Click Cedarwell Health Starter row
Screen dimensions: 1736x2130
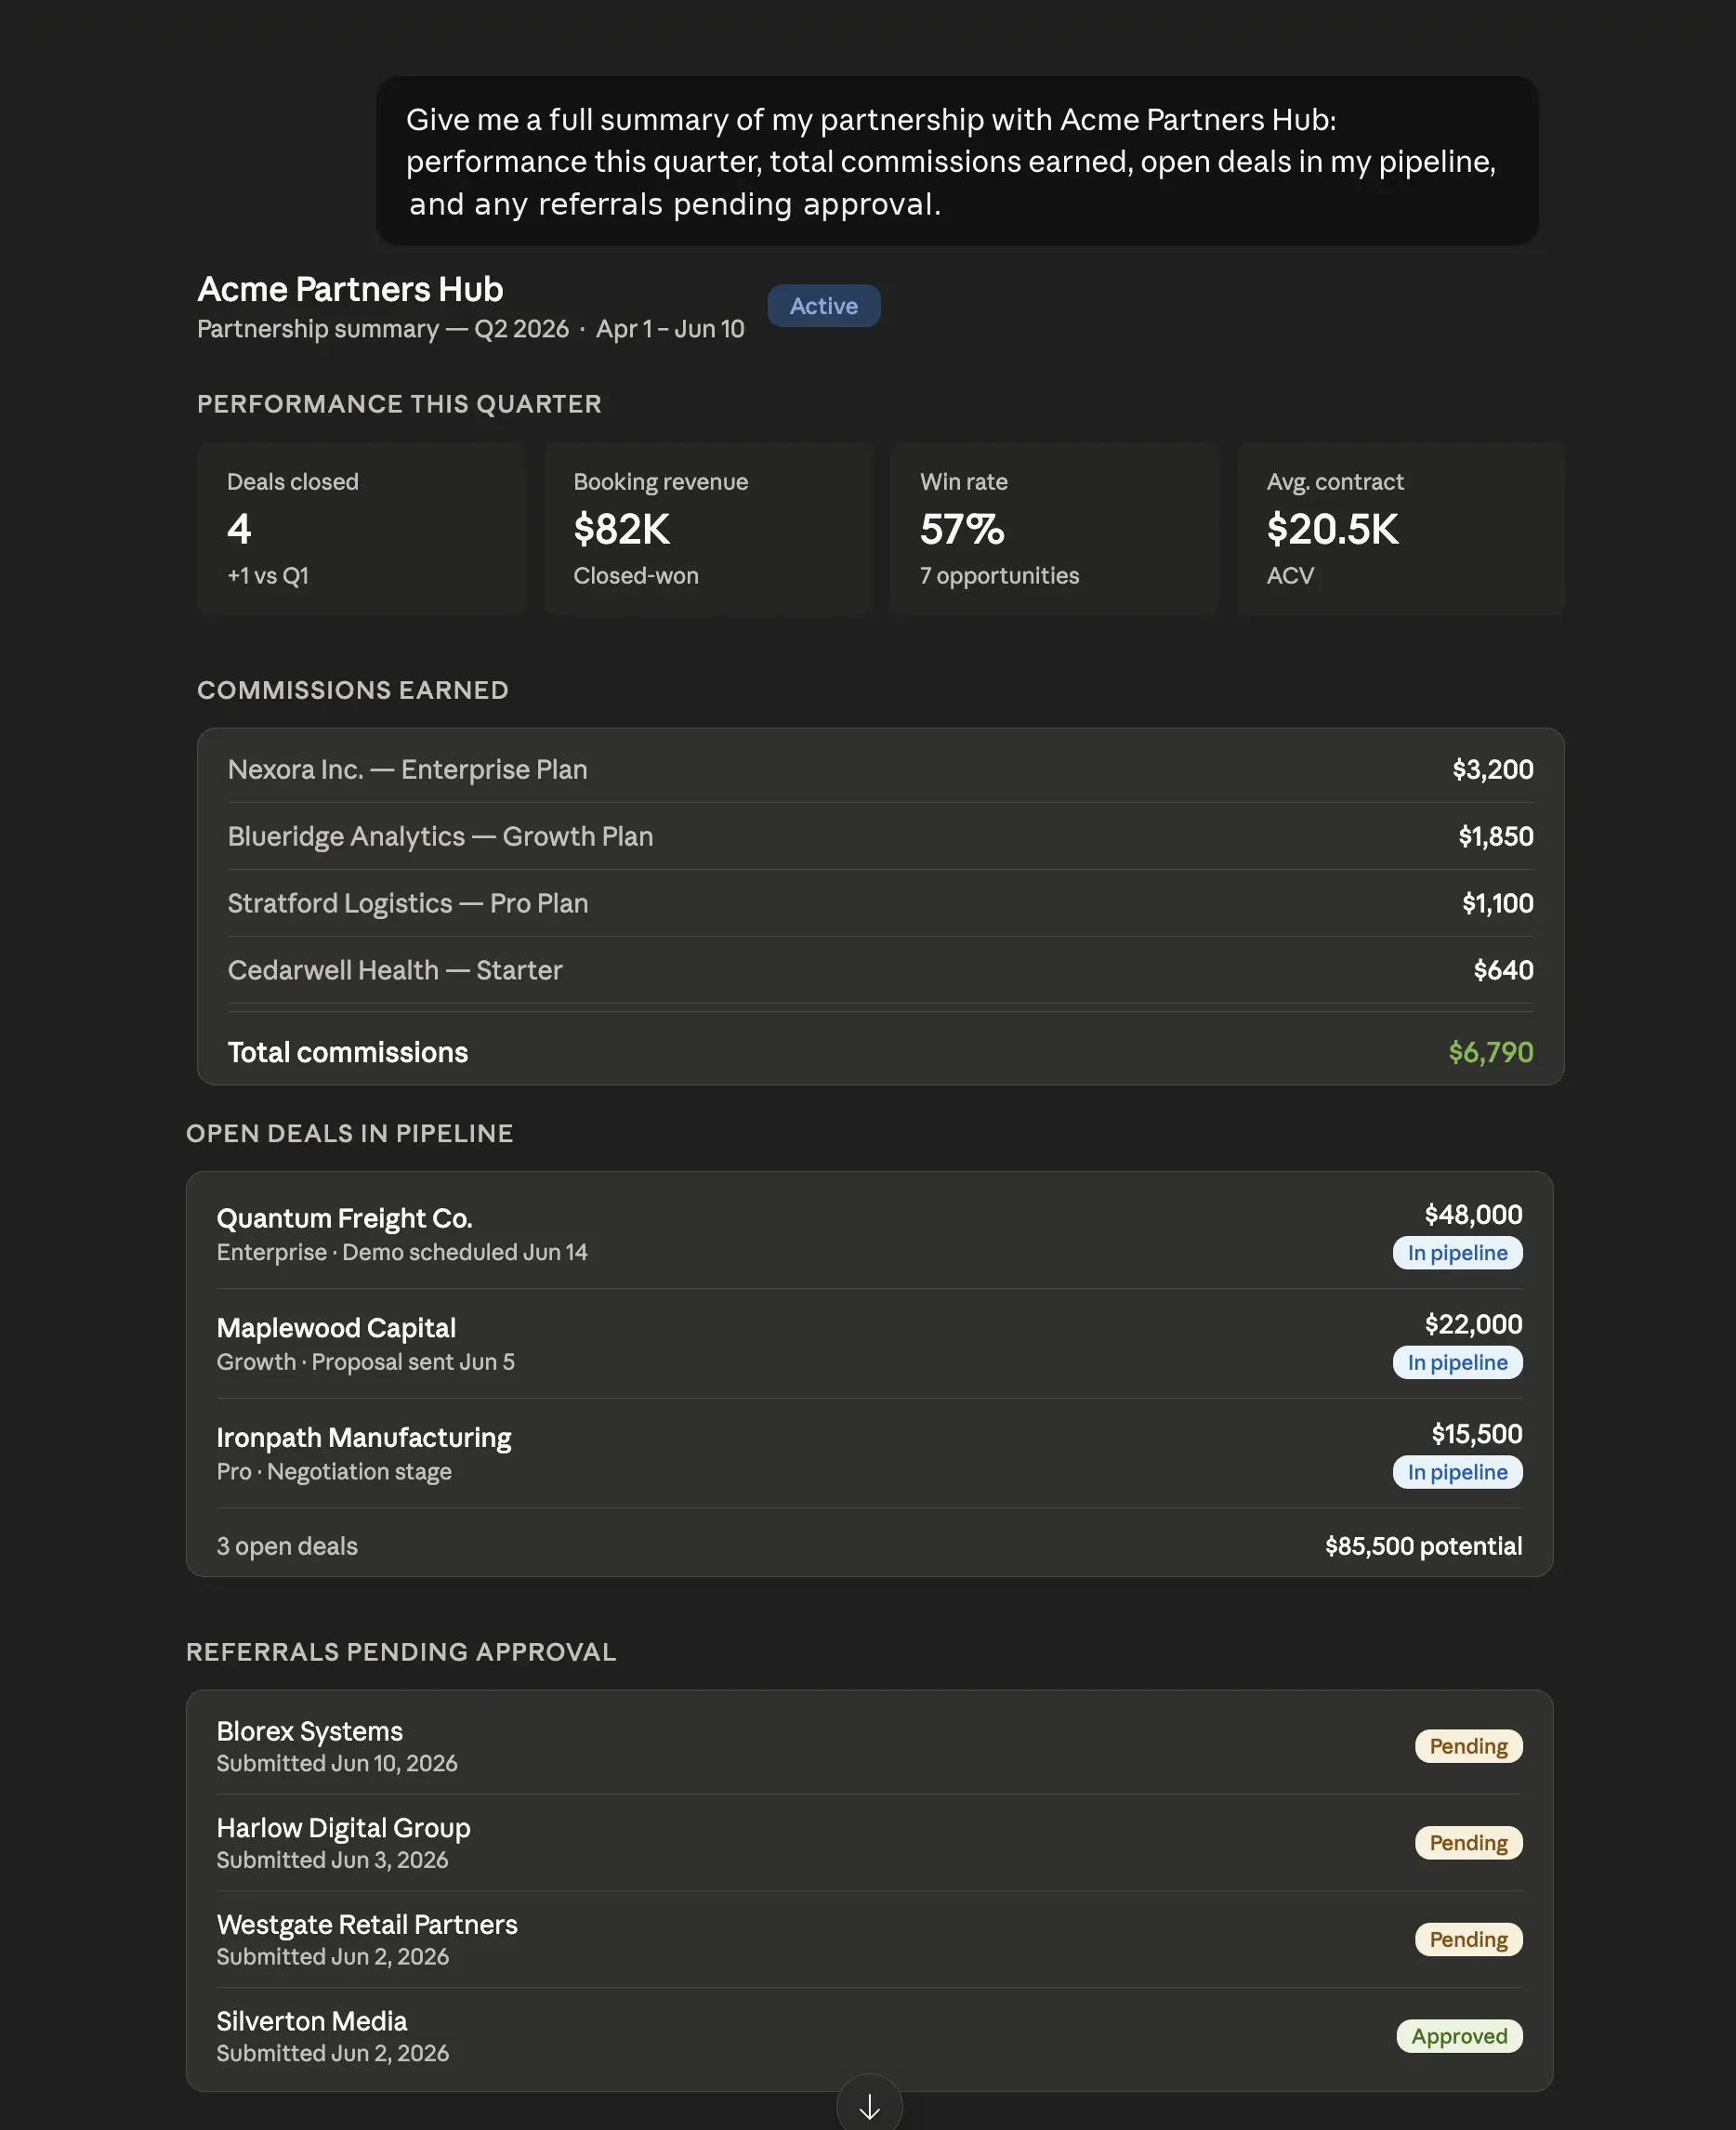point(880,970)
